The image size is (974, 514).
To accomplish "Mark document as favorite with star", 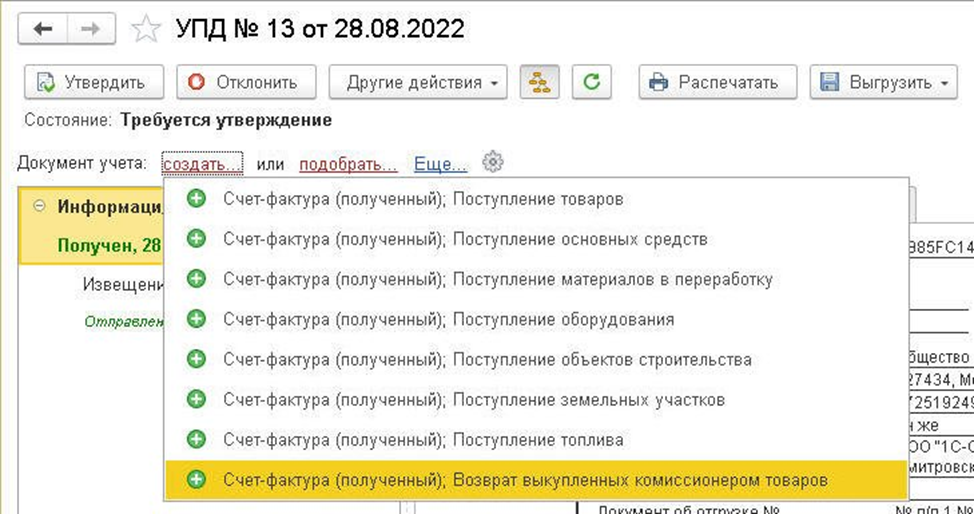I will (146, 29).
